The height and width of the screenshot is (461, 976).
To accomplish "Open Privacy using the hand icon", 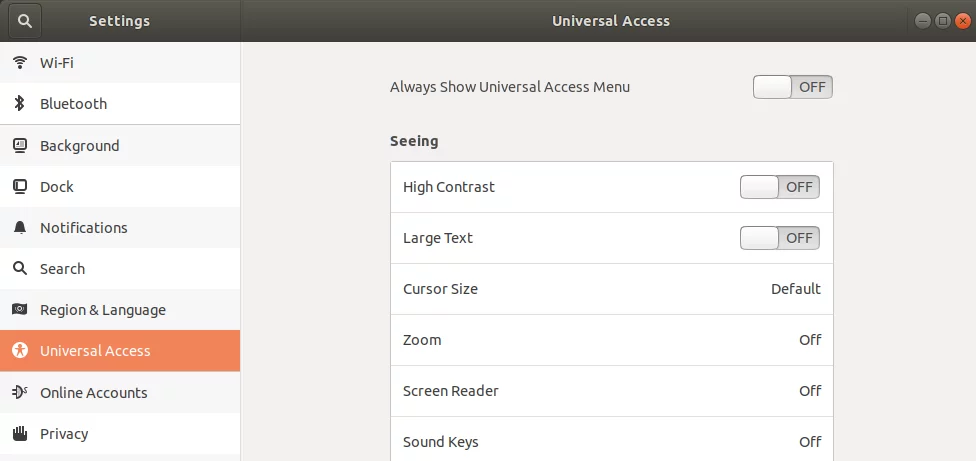I will pos(20,433).
